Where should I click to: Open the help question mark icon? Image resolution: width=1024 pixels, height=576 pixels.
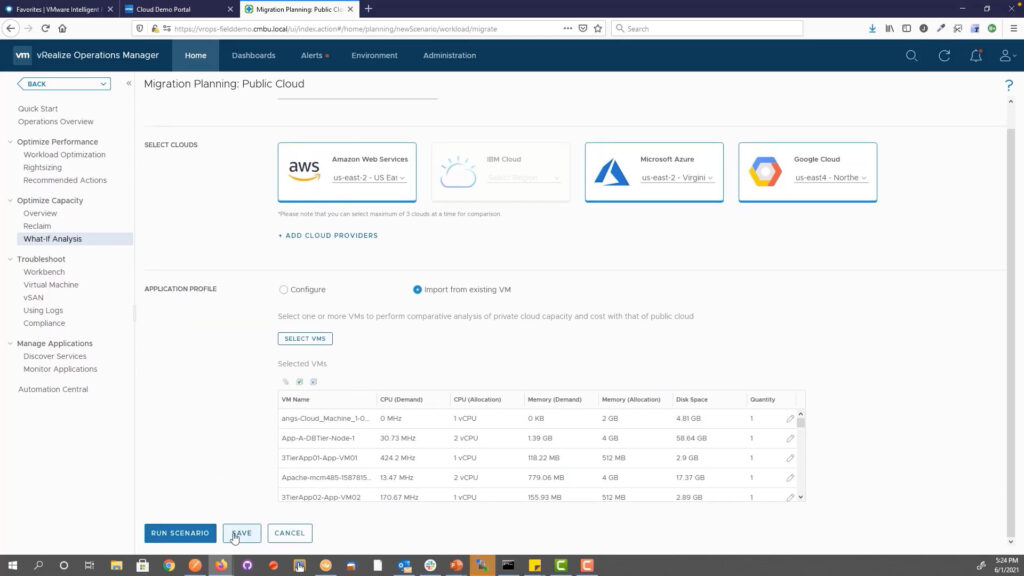click(x=1009, y=85)
